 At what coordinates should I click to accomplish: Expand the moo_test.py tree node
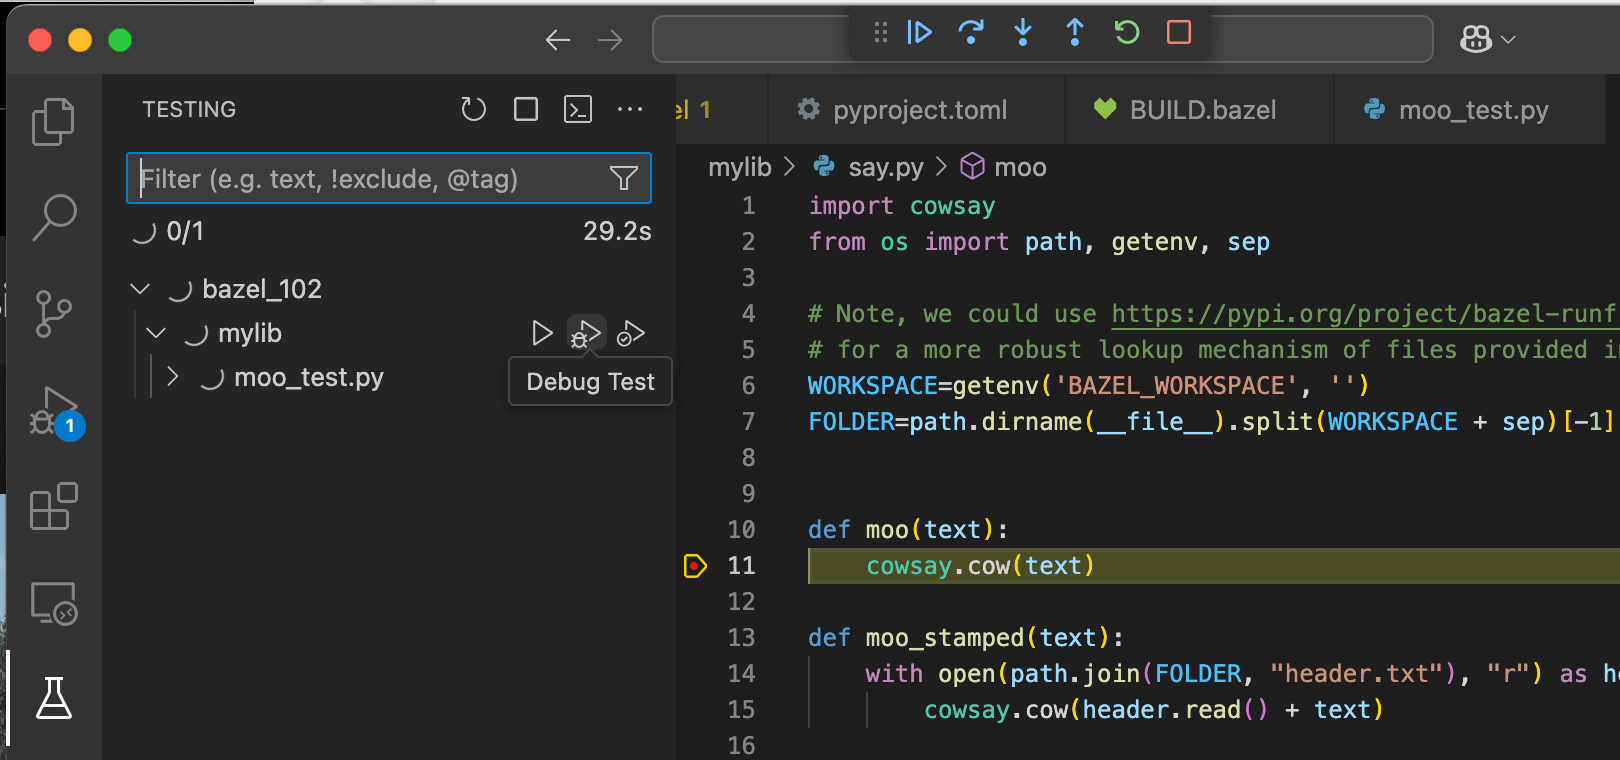172,377
